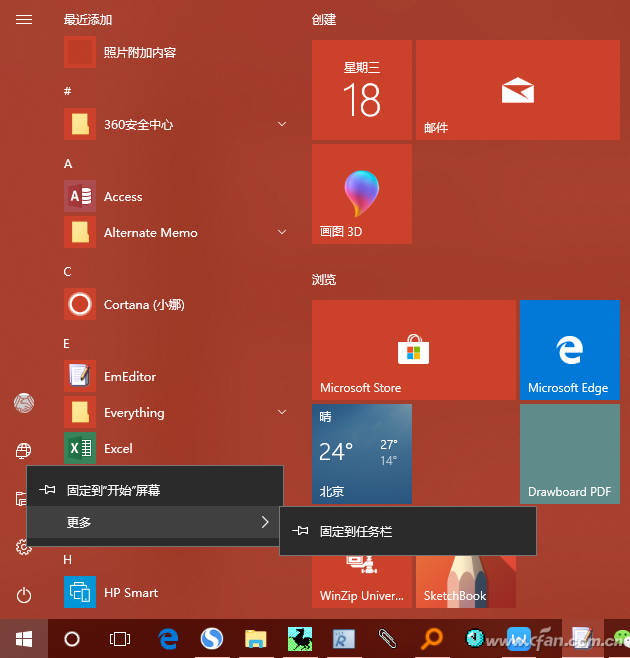The height and width of the screenshot is (658, 630).
Task: Click the 360安全中心 folder icon
Action: pyautogui.click(x=80, y=124)
